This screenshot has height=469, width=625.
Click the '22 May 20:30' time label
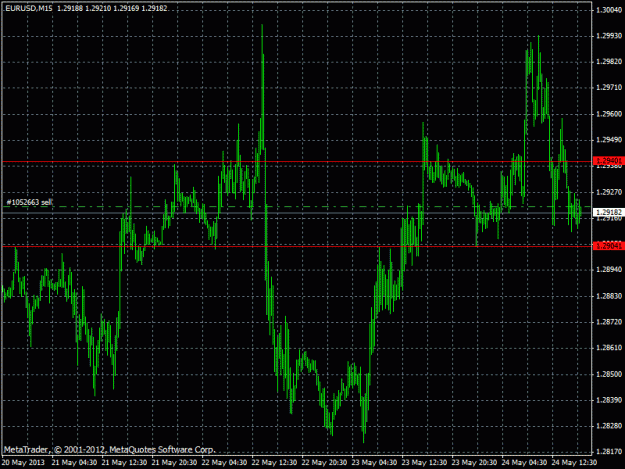[324, 463]
